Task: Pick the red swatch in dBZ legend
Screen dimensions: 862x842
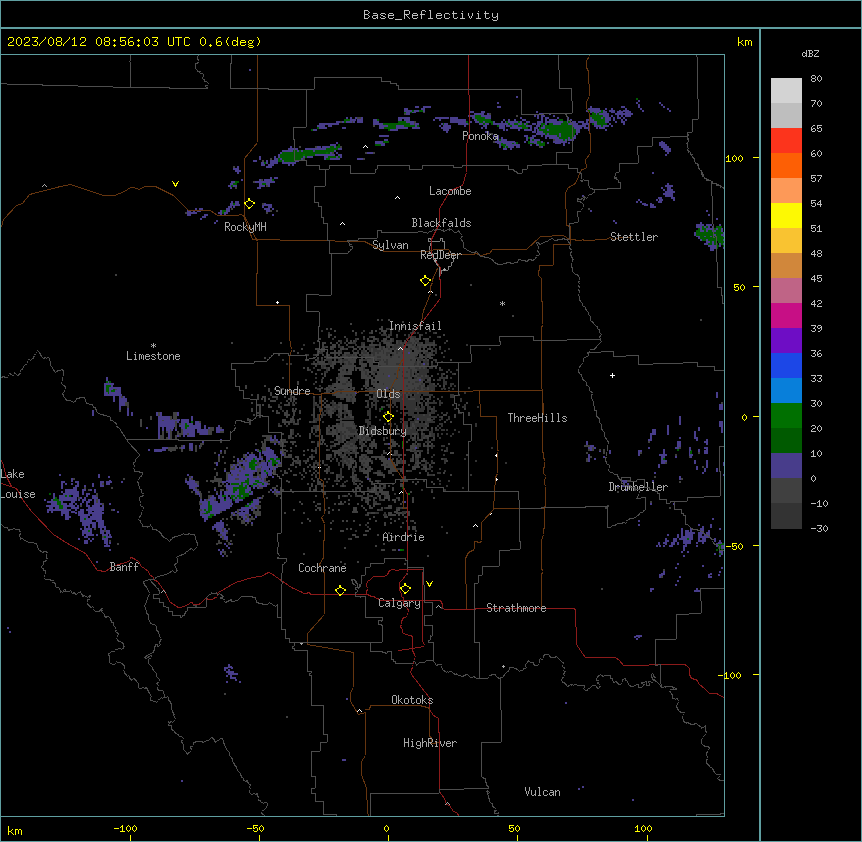Action: point(786,140)
